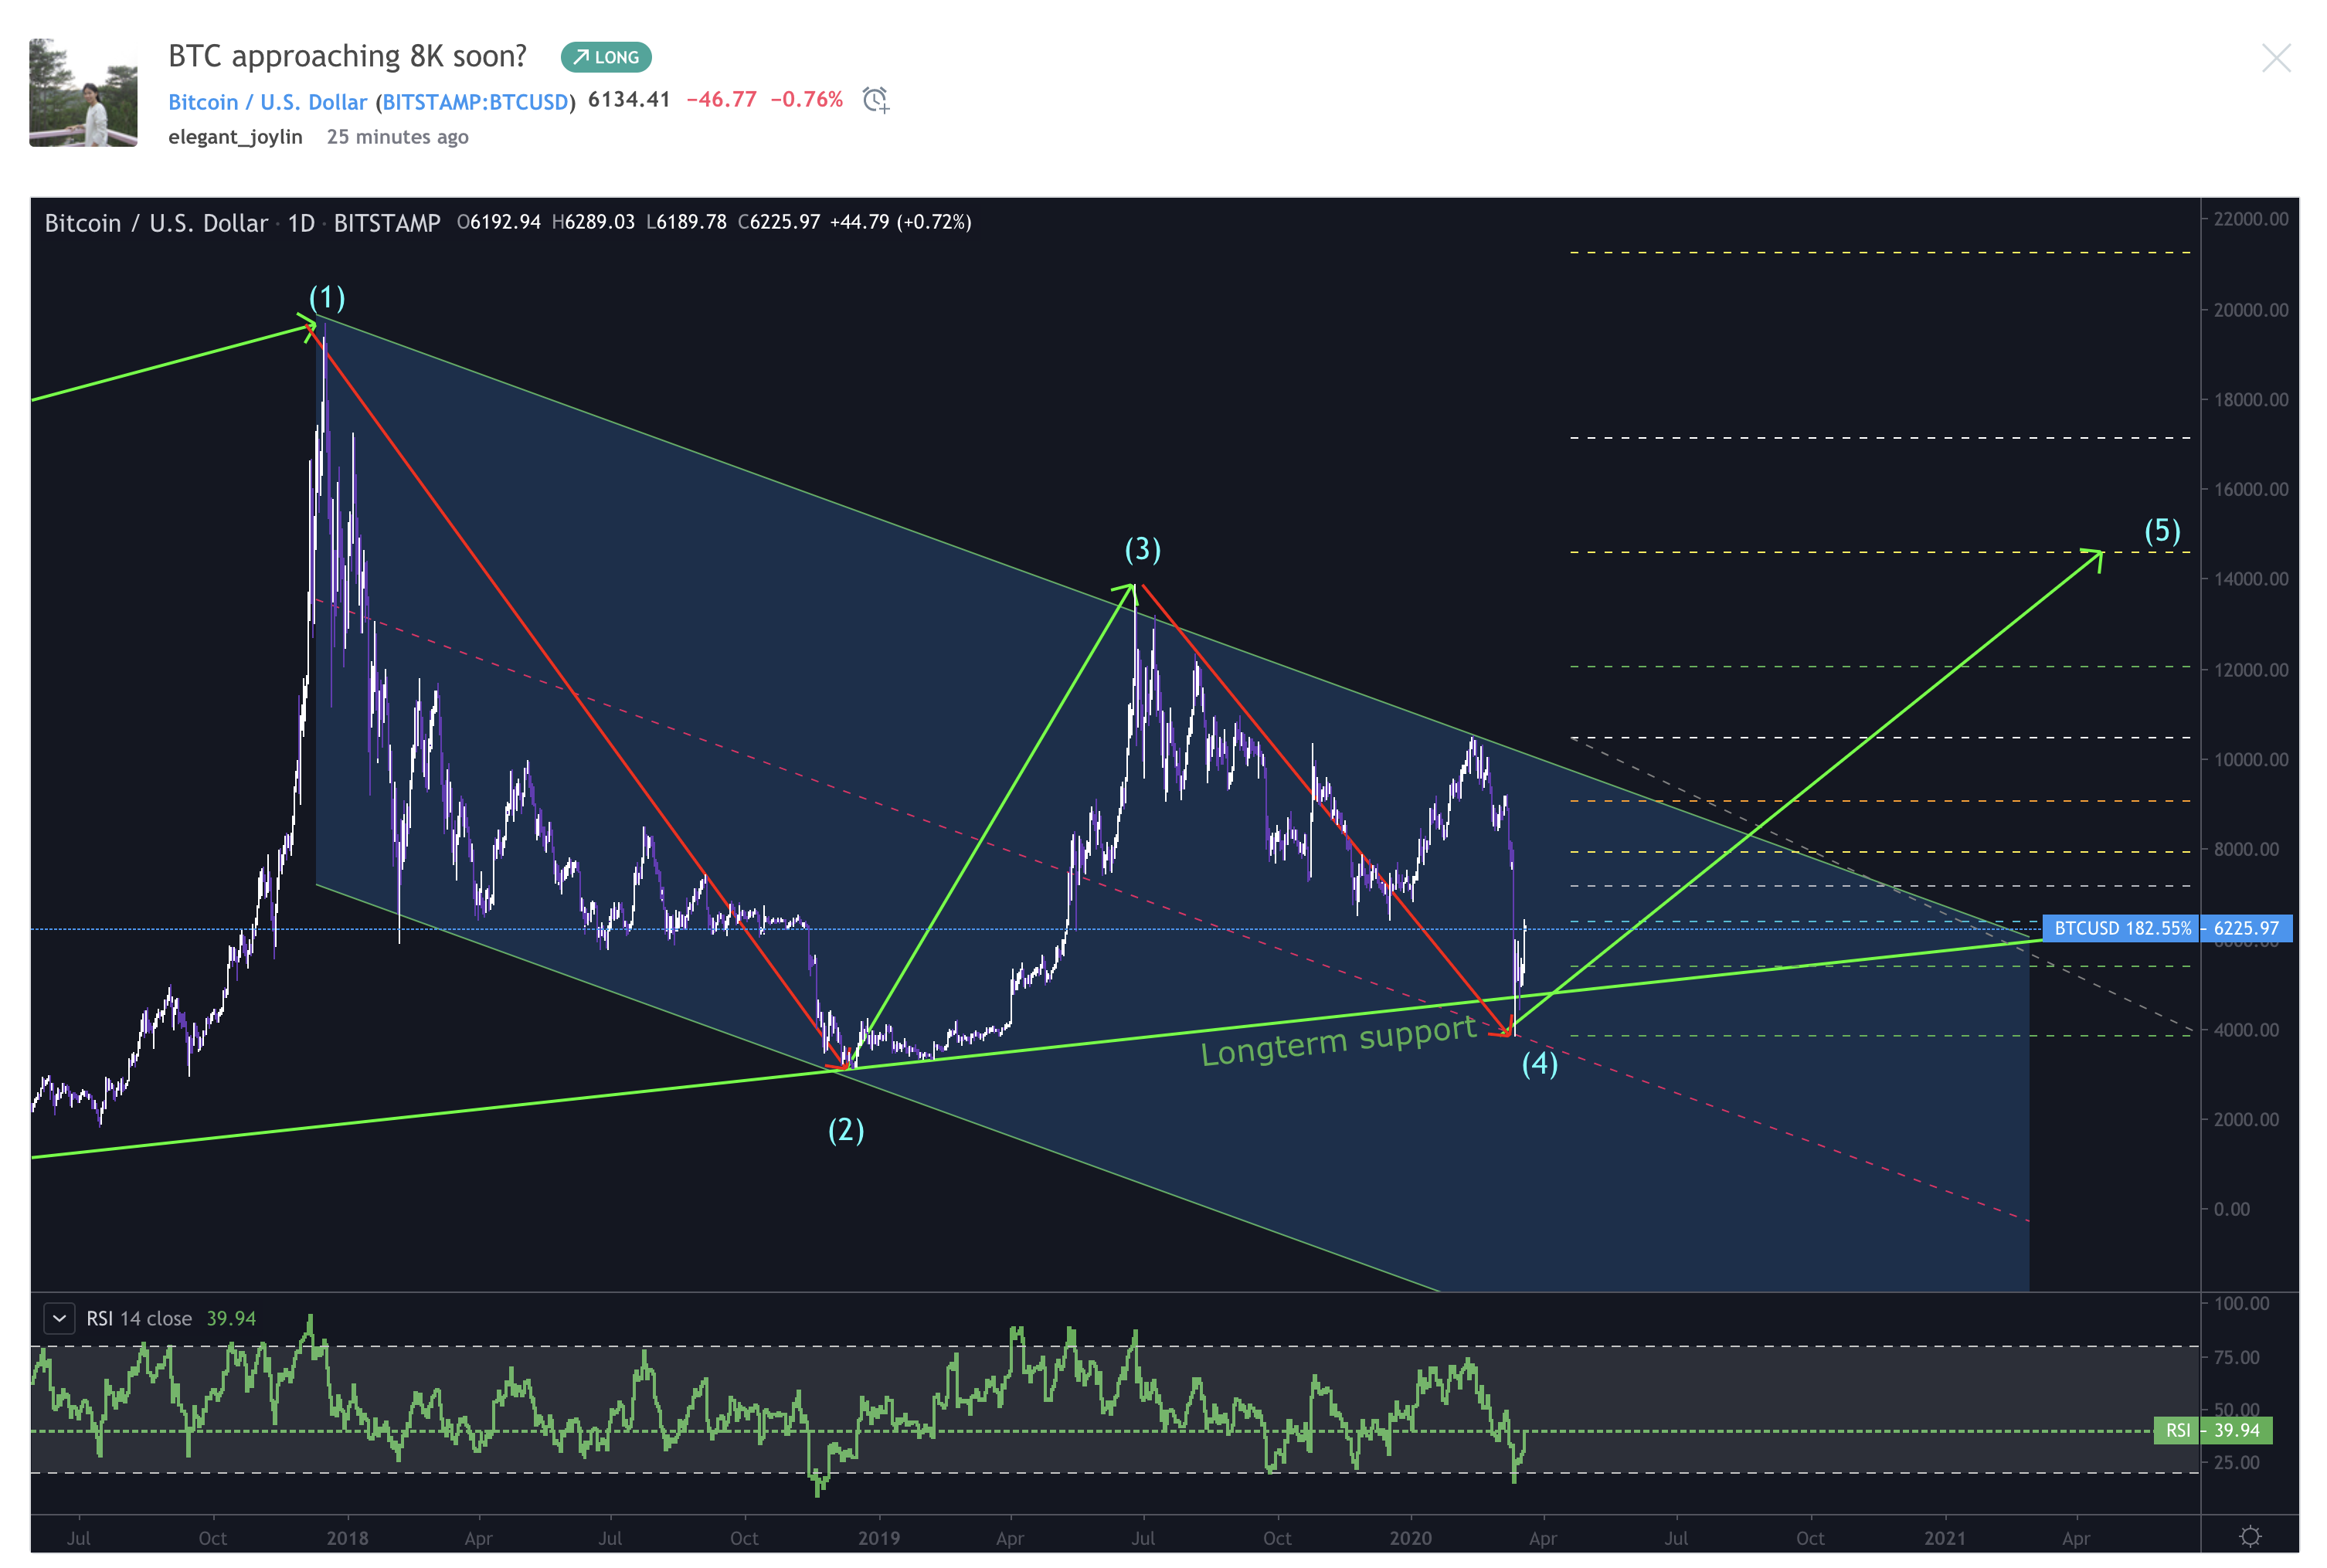
Task: Open elegant_joylin author profile name
Action: click(235, 137)
